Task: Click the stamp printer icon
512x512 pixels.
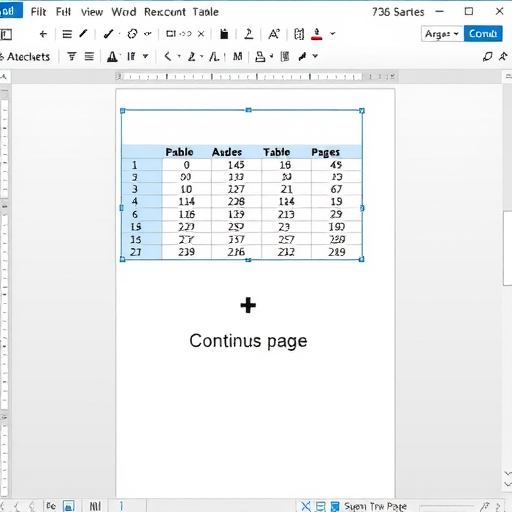Action: (260, 57)
